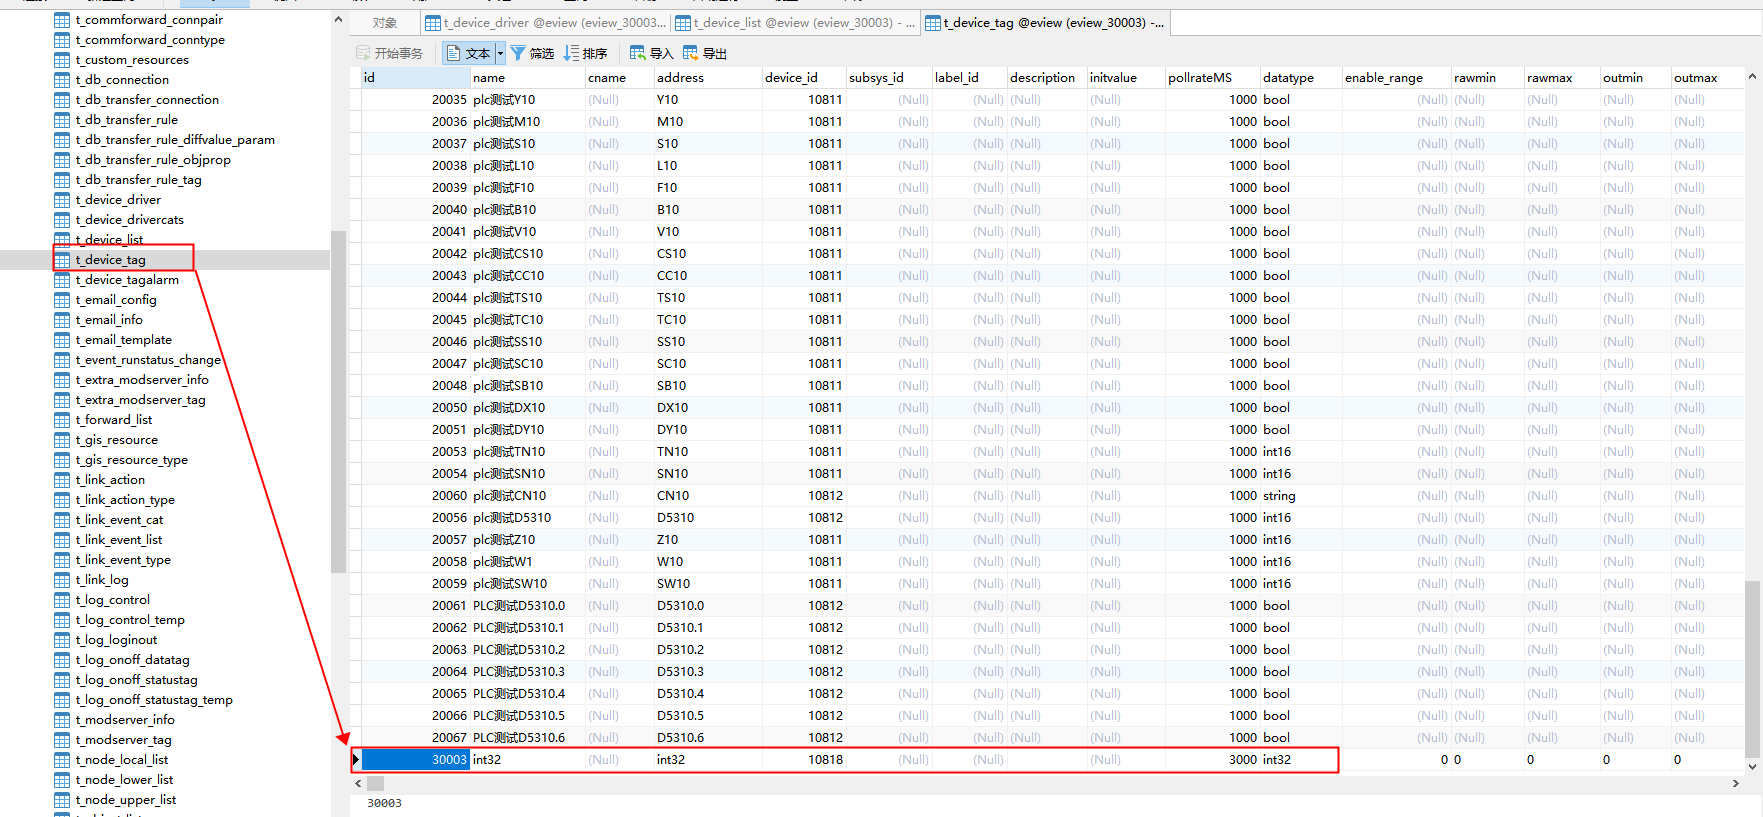Click table icon beside t_modserver_info

[62, 720]
